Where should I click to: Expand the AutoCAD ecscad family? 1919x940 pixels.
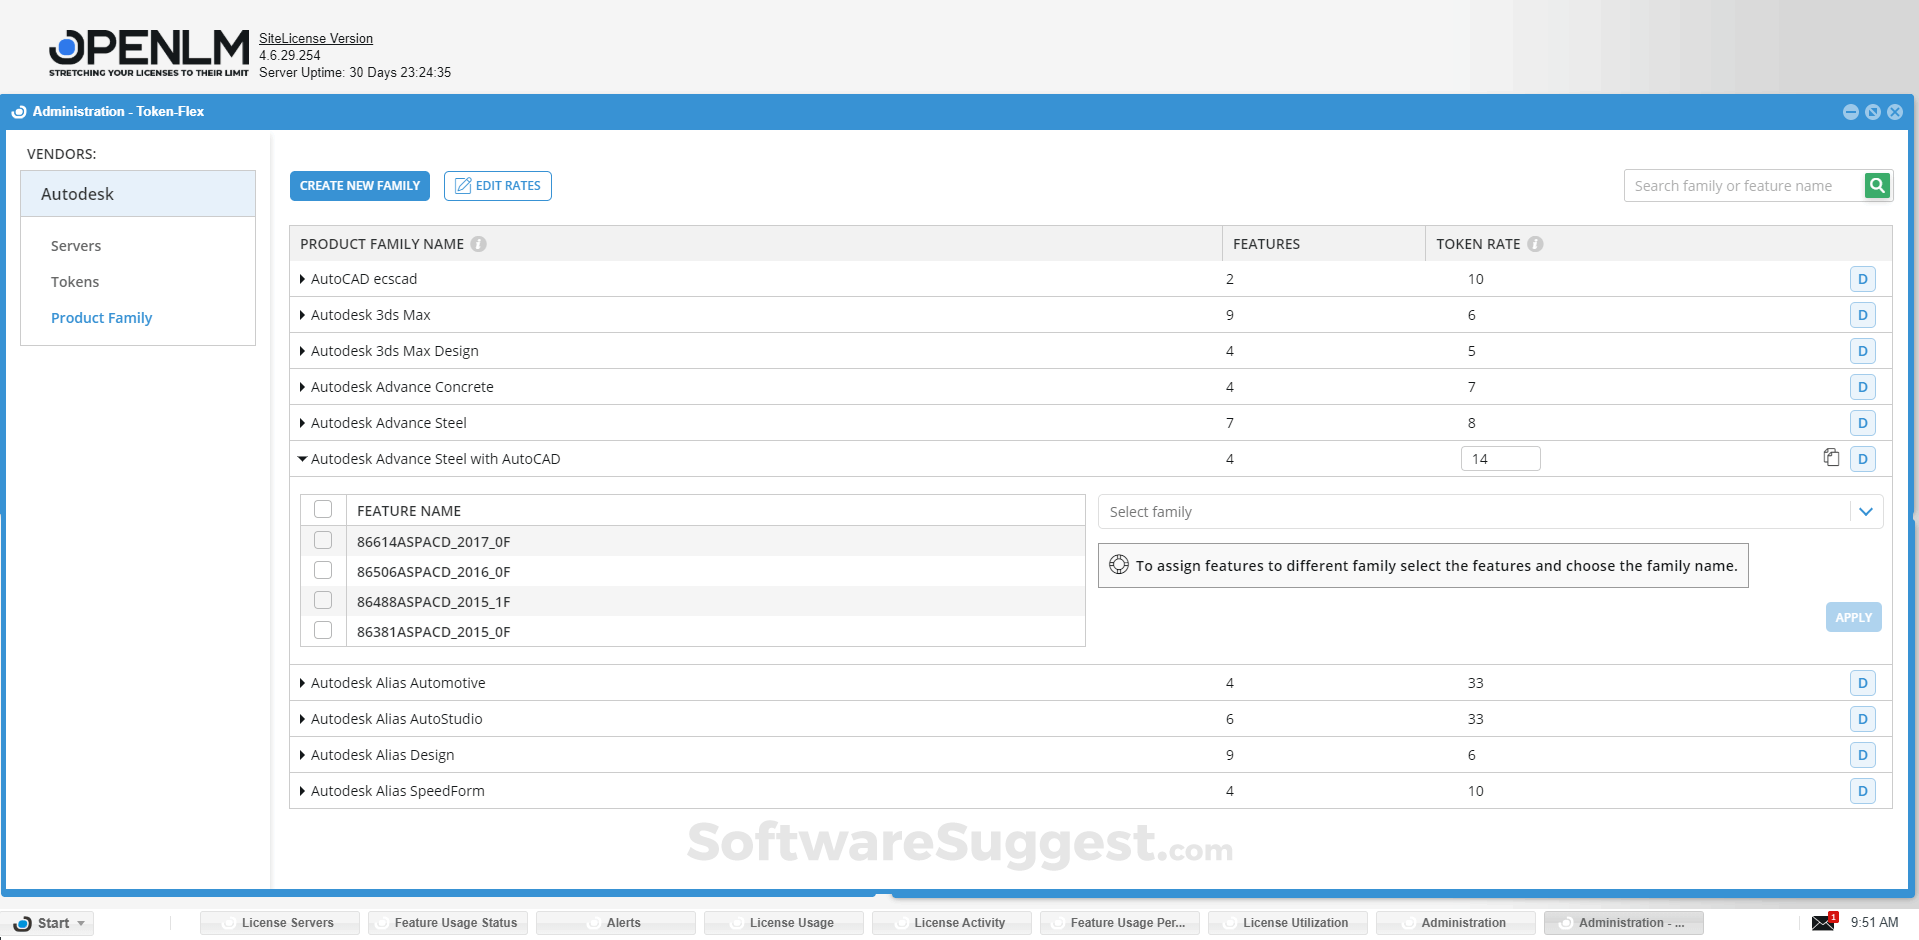302,279
